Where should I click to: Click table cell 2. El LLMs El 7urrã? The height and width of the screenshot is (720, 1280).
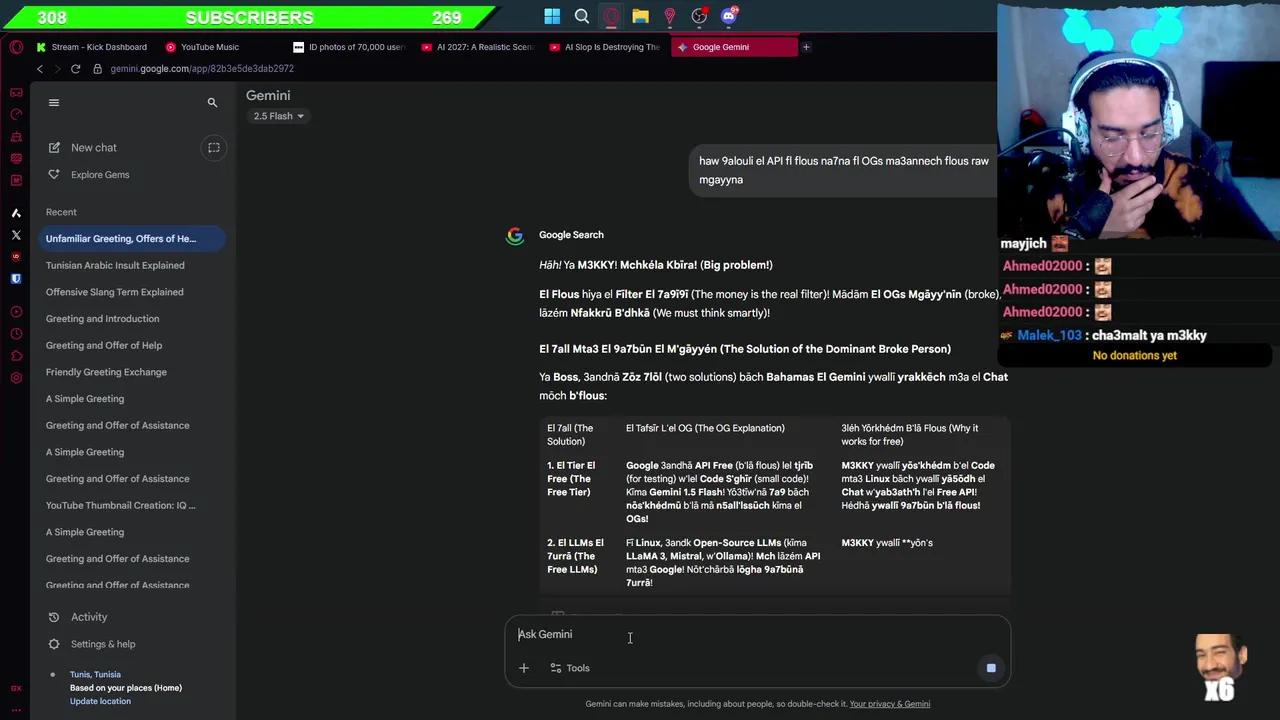click(575, 556)
